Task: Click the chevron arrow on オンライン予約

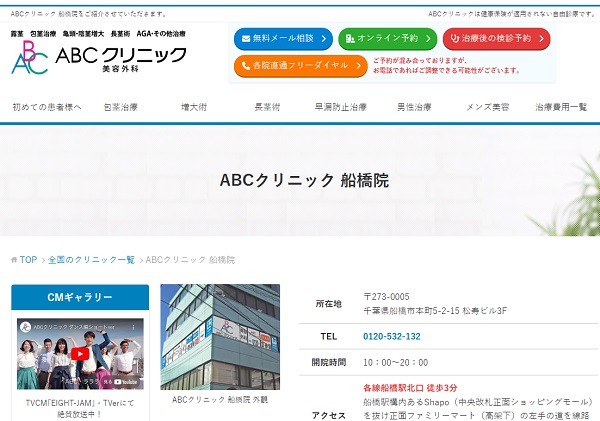Action: [x=428, y=39]
